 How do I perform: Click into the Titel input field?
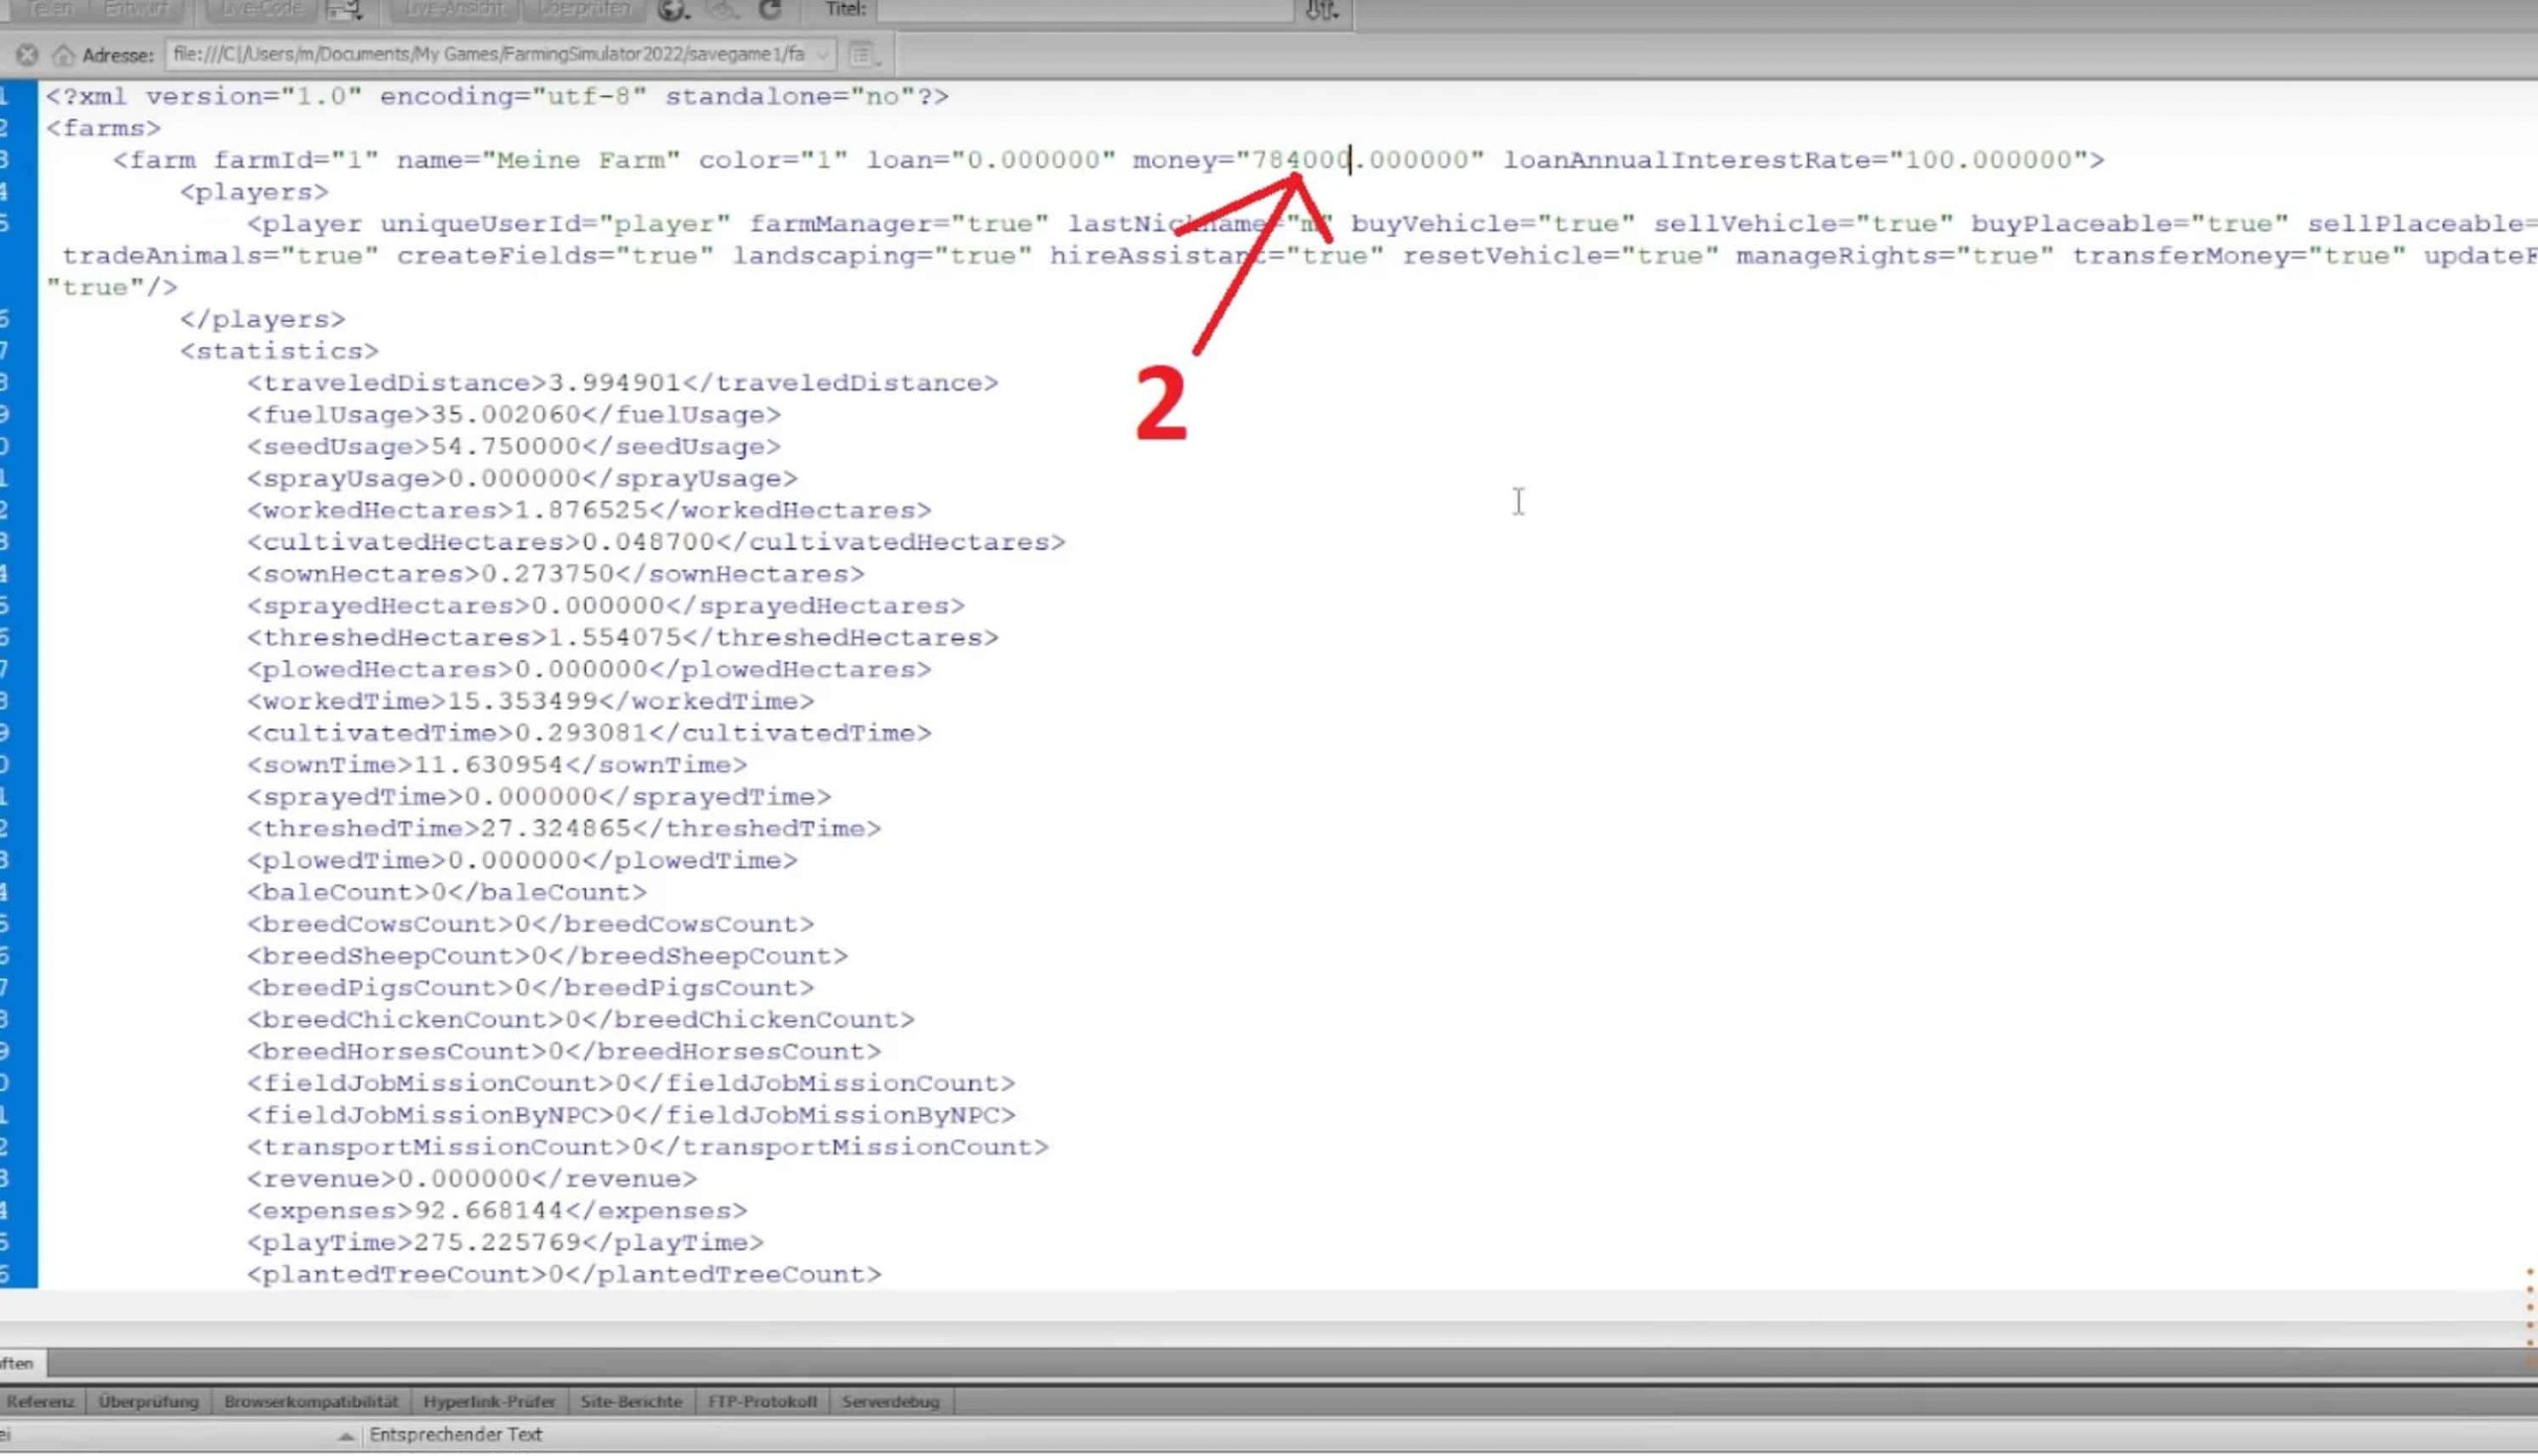(x=1084, y=10)
